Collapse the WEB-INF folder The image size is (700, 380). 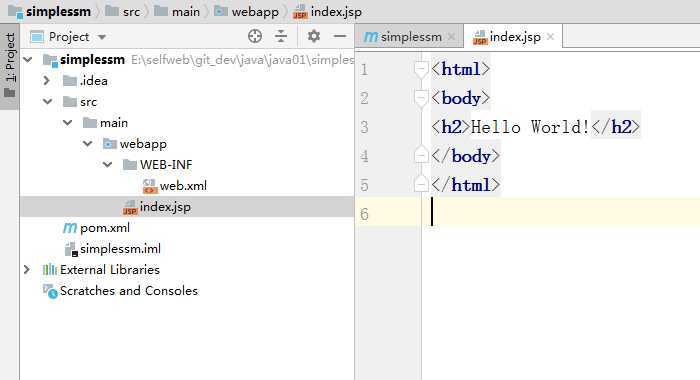click(x=108, y=165)
